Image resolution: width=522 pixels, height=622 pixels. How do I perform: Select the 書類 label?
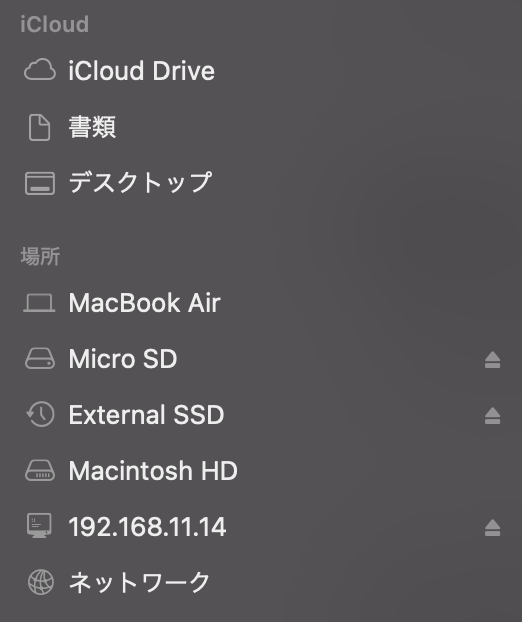pos(92,127)
